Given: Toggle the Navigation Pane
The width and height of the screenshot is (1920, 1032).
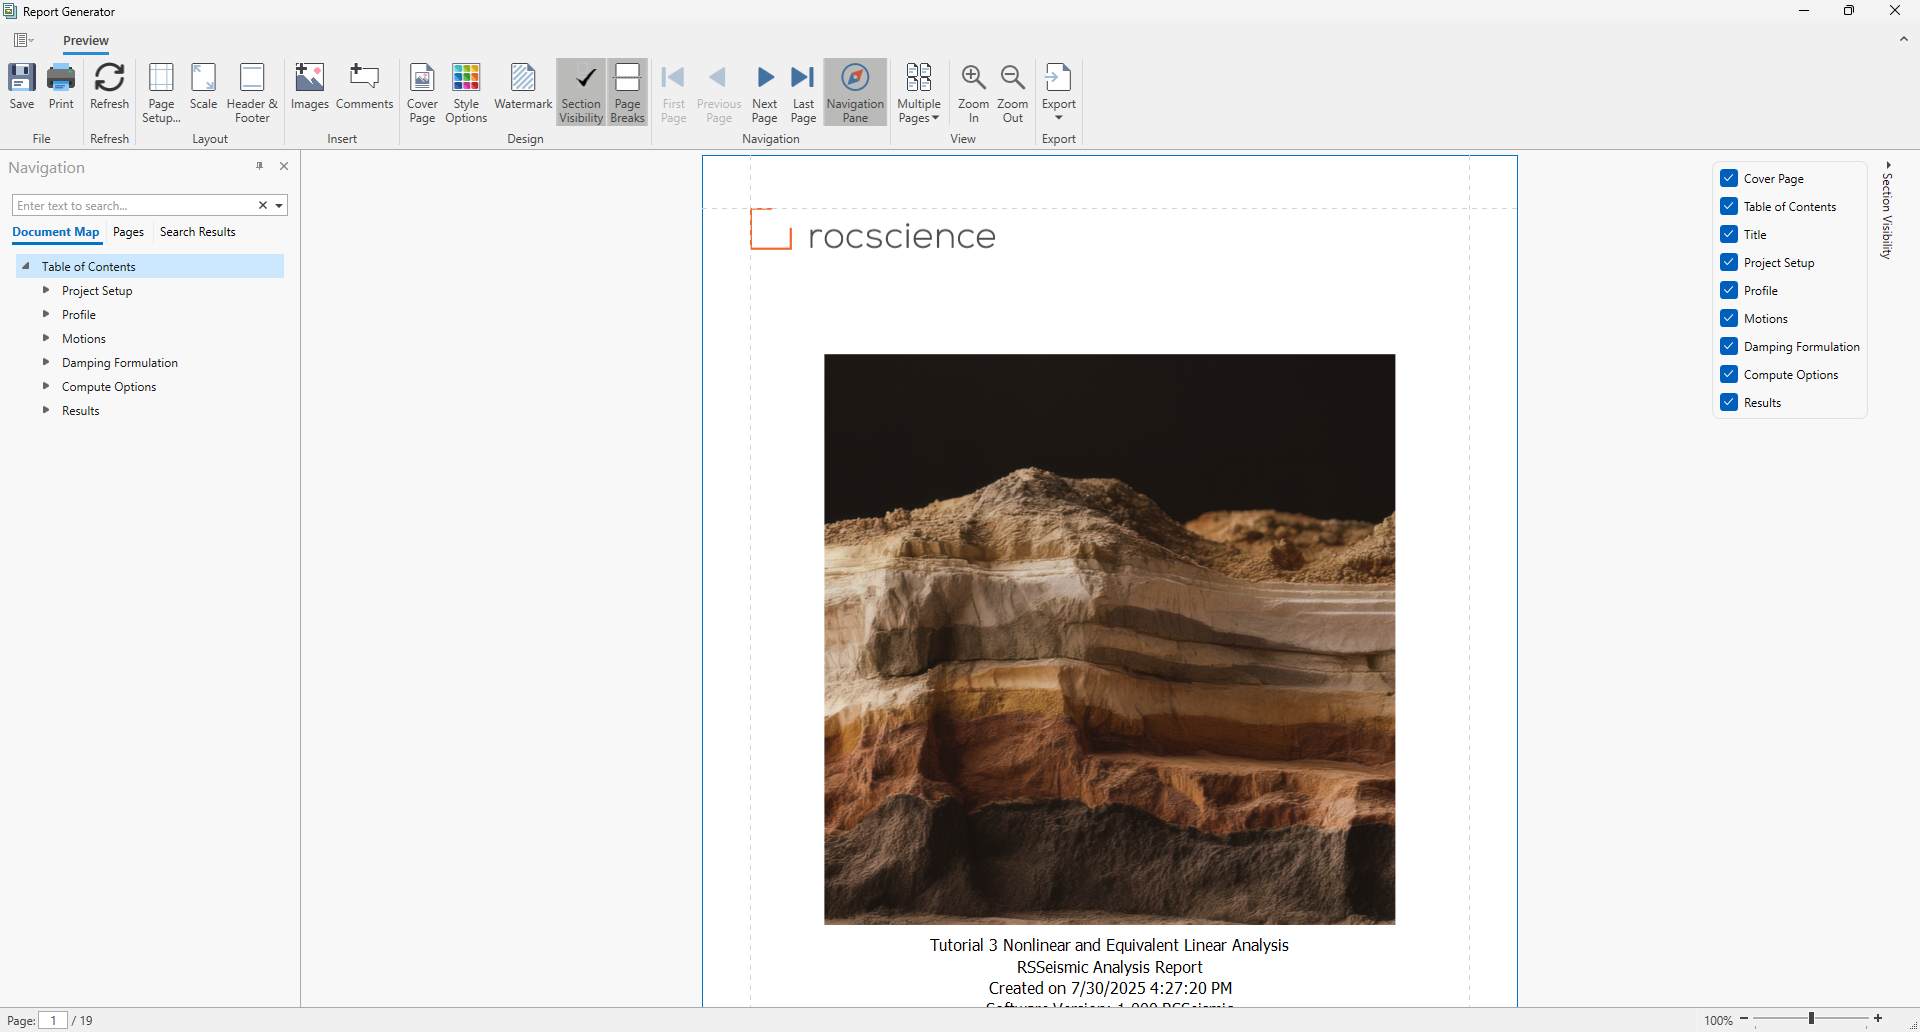Looking at the screenshot, I should (855, 93).
